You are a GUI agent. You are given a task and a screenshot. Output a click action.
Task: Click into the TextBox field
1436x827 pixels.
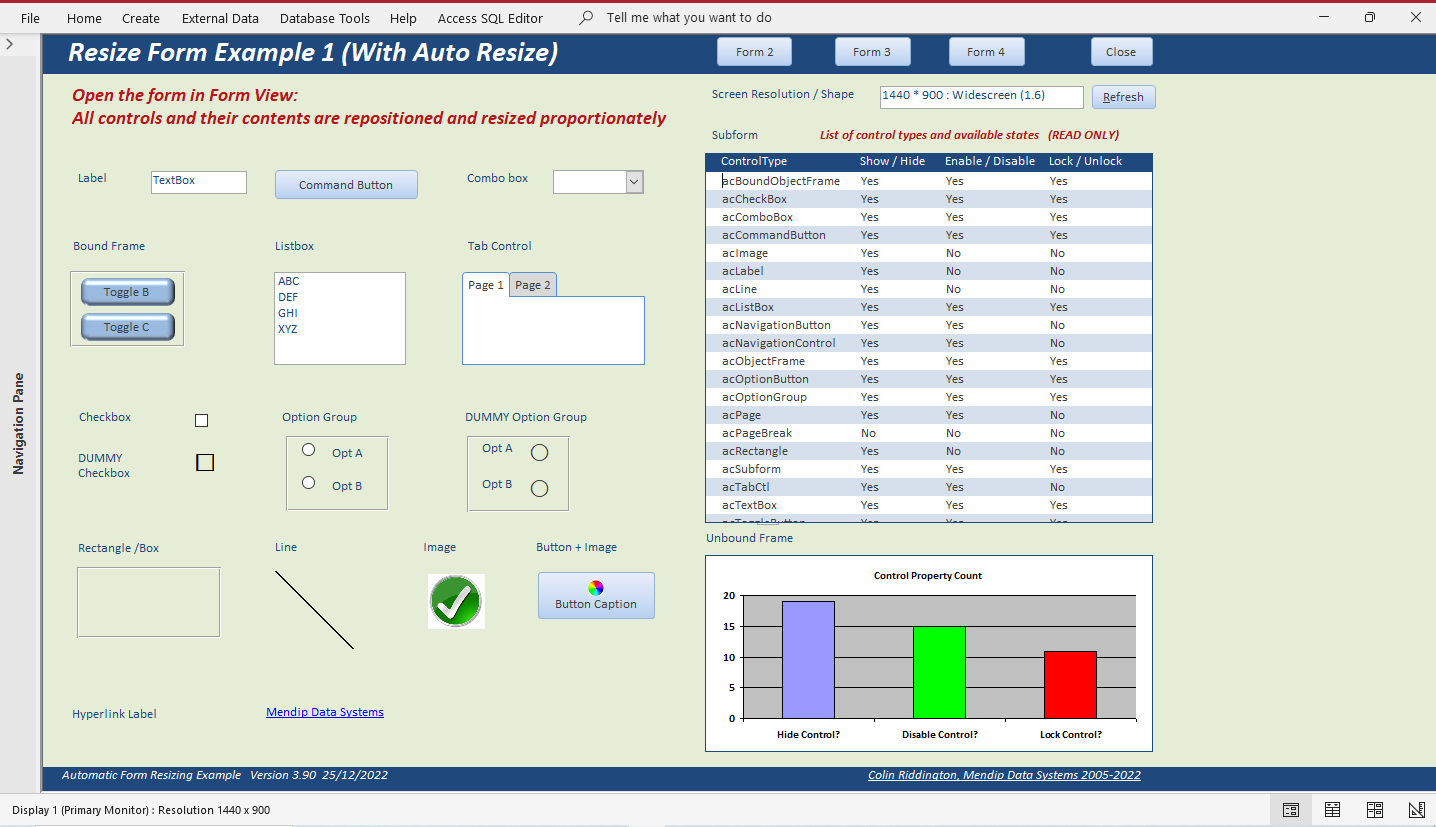(x=198, y=182)
